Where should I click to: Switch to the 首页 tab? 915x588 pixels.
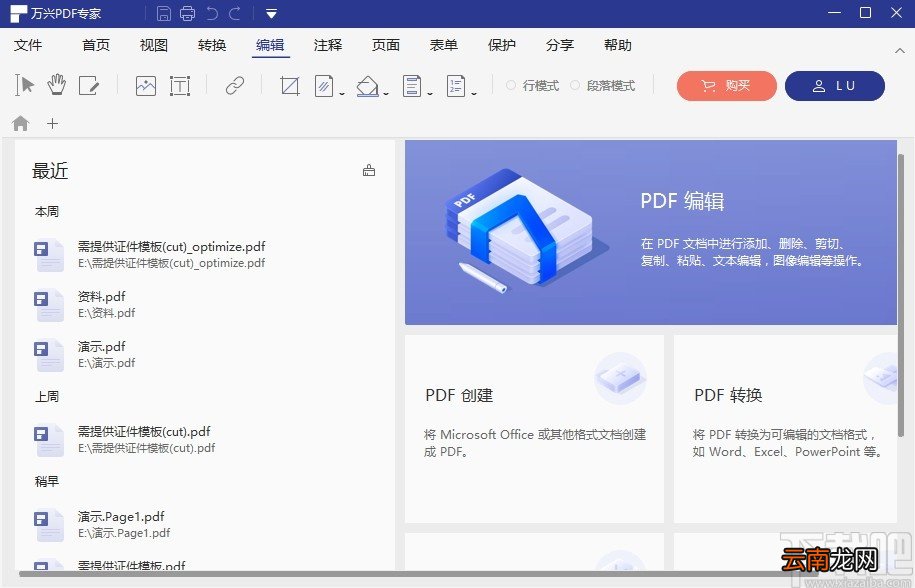[96, 45]
